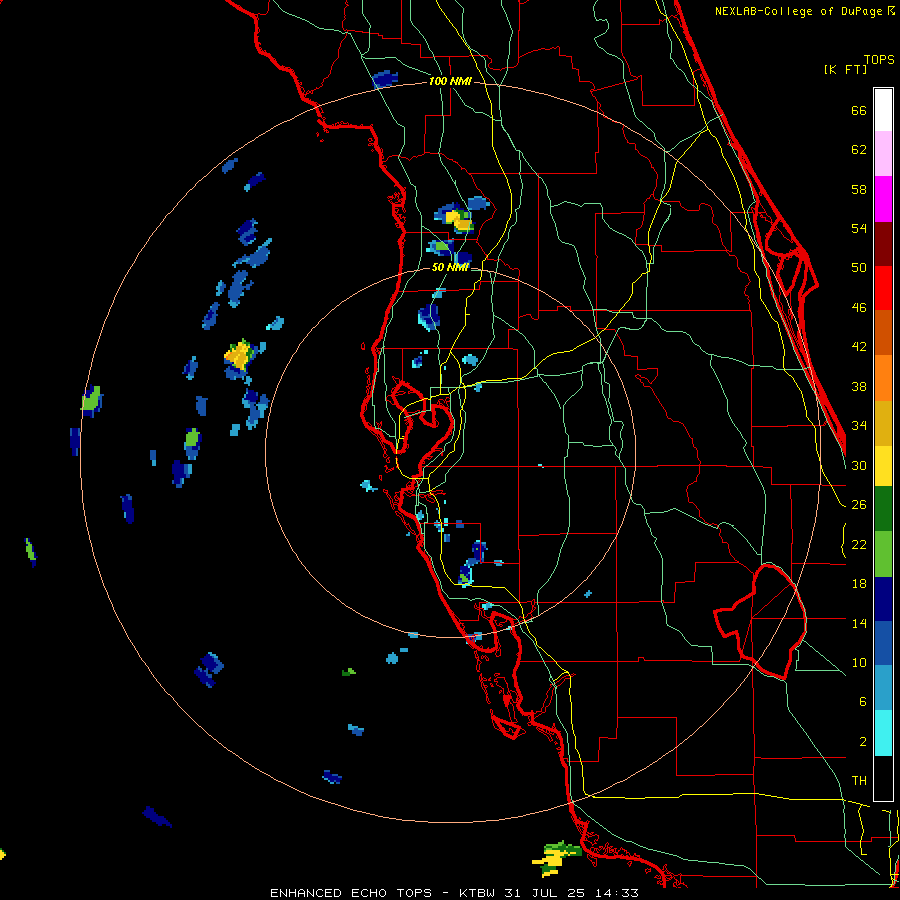Click the 66 value on the legend
Image resolution: width=900 pixels, height=900 pixels.
(x=859, y=111)
